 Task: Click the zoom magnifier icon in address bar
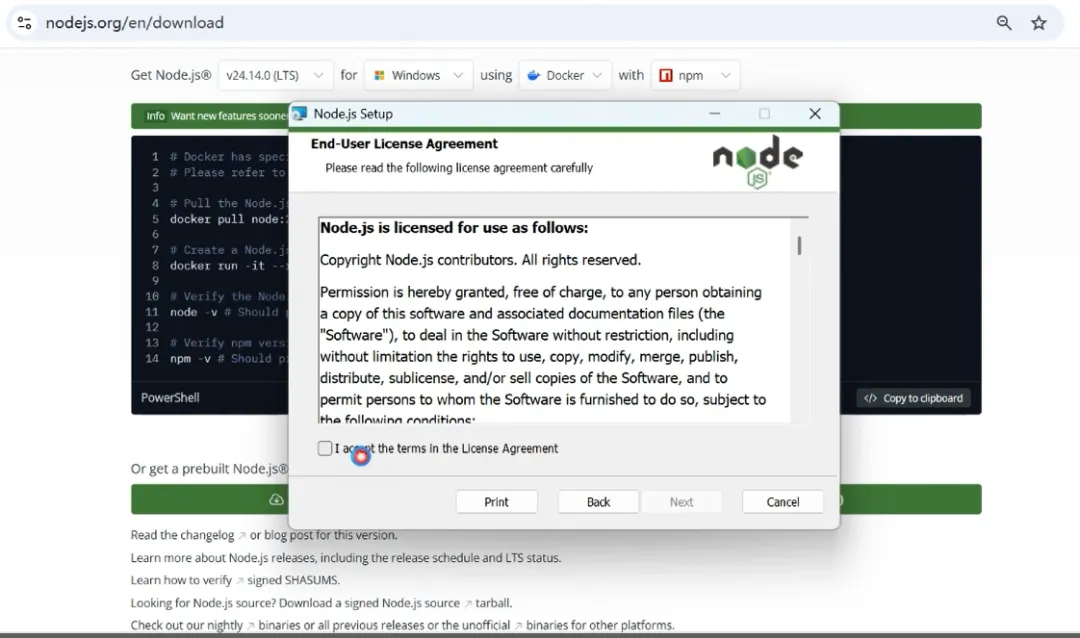tap(1004, 23)
